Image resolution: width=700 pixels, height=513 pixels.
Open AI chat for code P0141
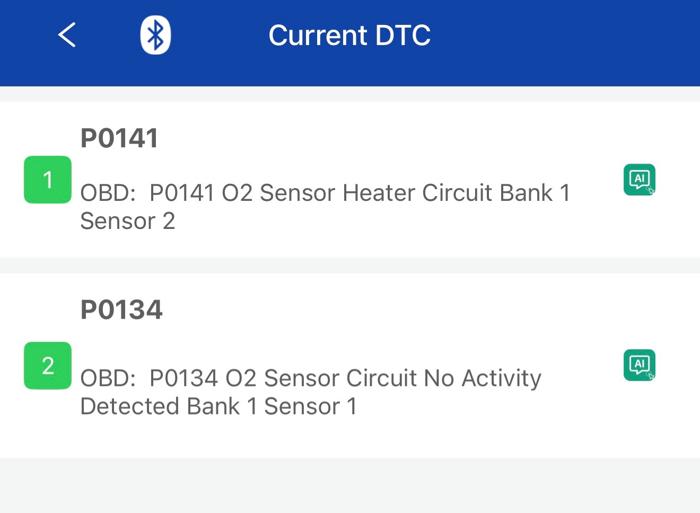tap(639, 179)
